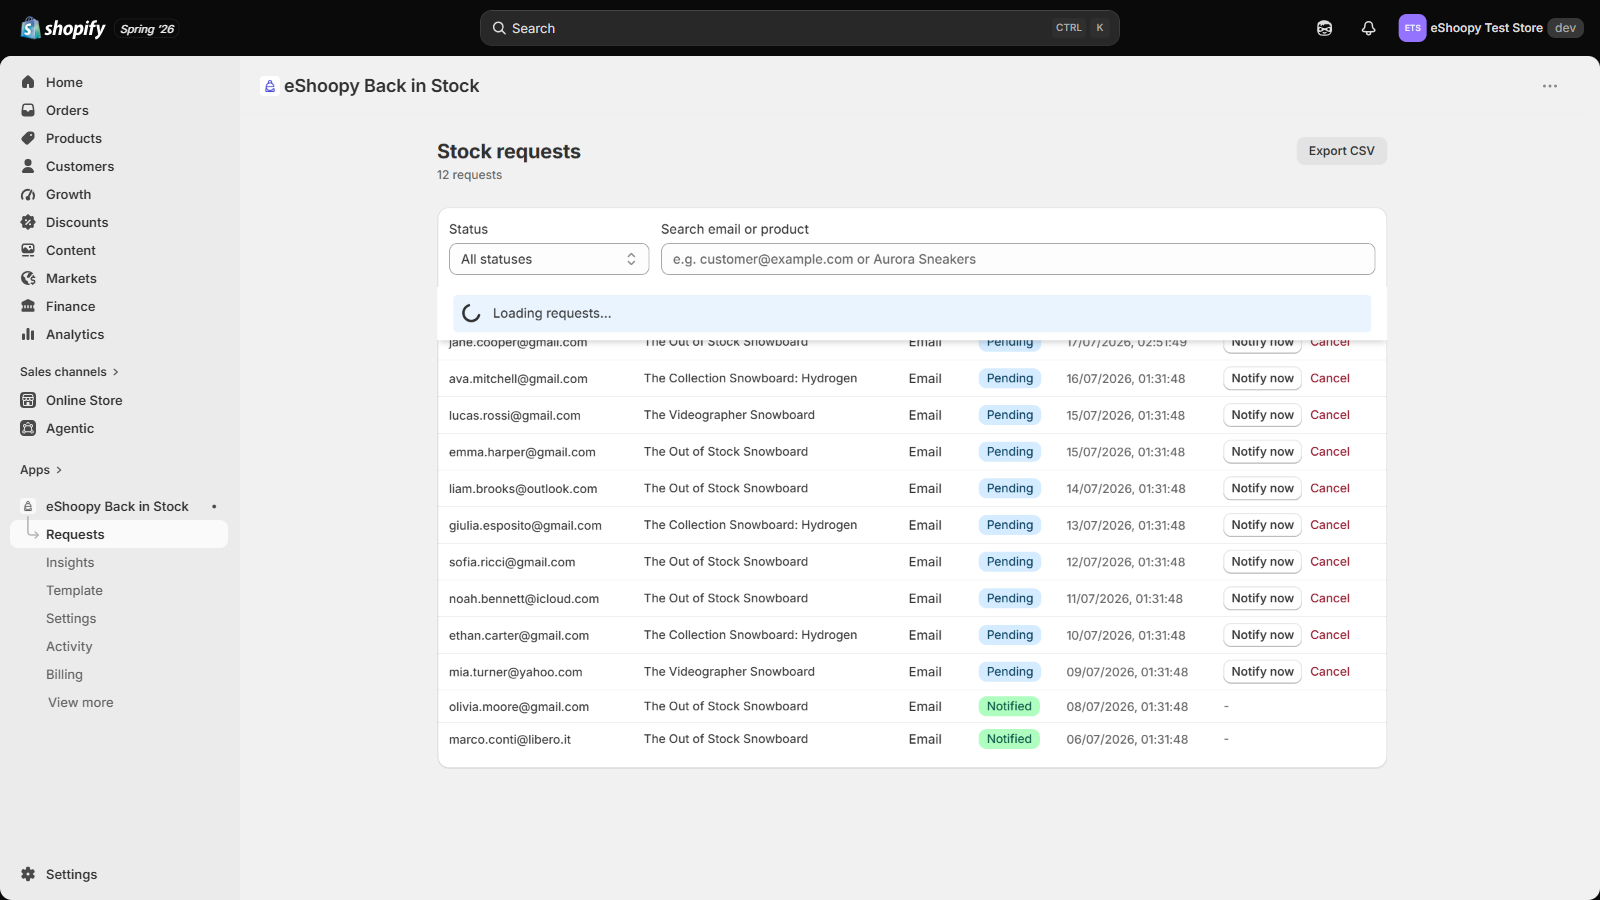This screenshot has height=900, width=1600.
Task: Open Online Store sales channel
Action: pyautogui.click(x=84, y=400)
